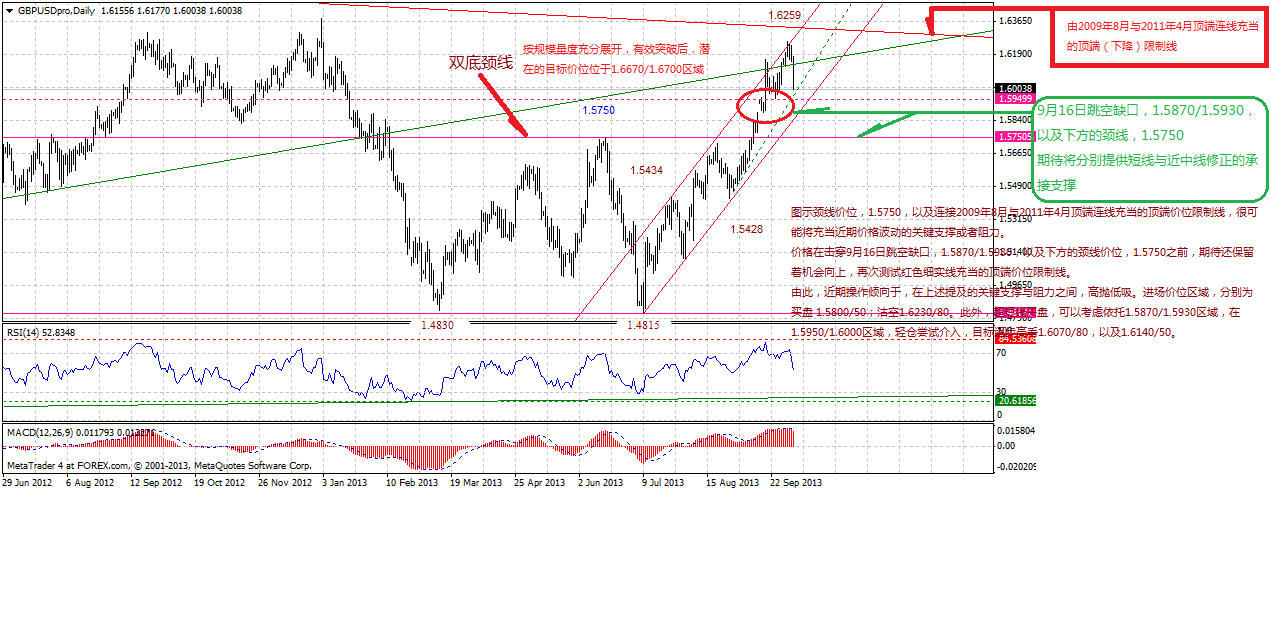Viewport: 1271px width, 642px height.
Task: Click the 1.54900 price axis value
Action: pos(1015,186)
